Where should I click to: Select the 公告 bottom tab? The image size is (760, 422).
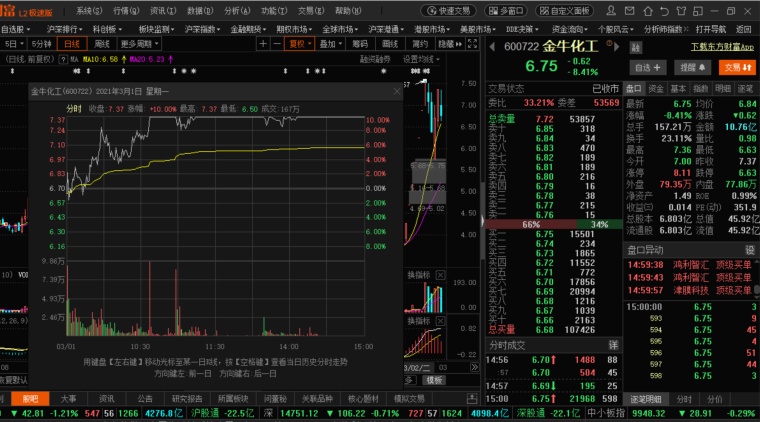tap(145, 397)
